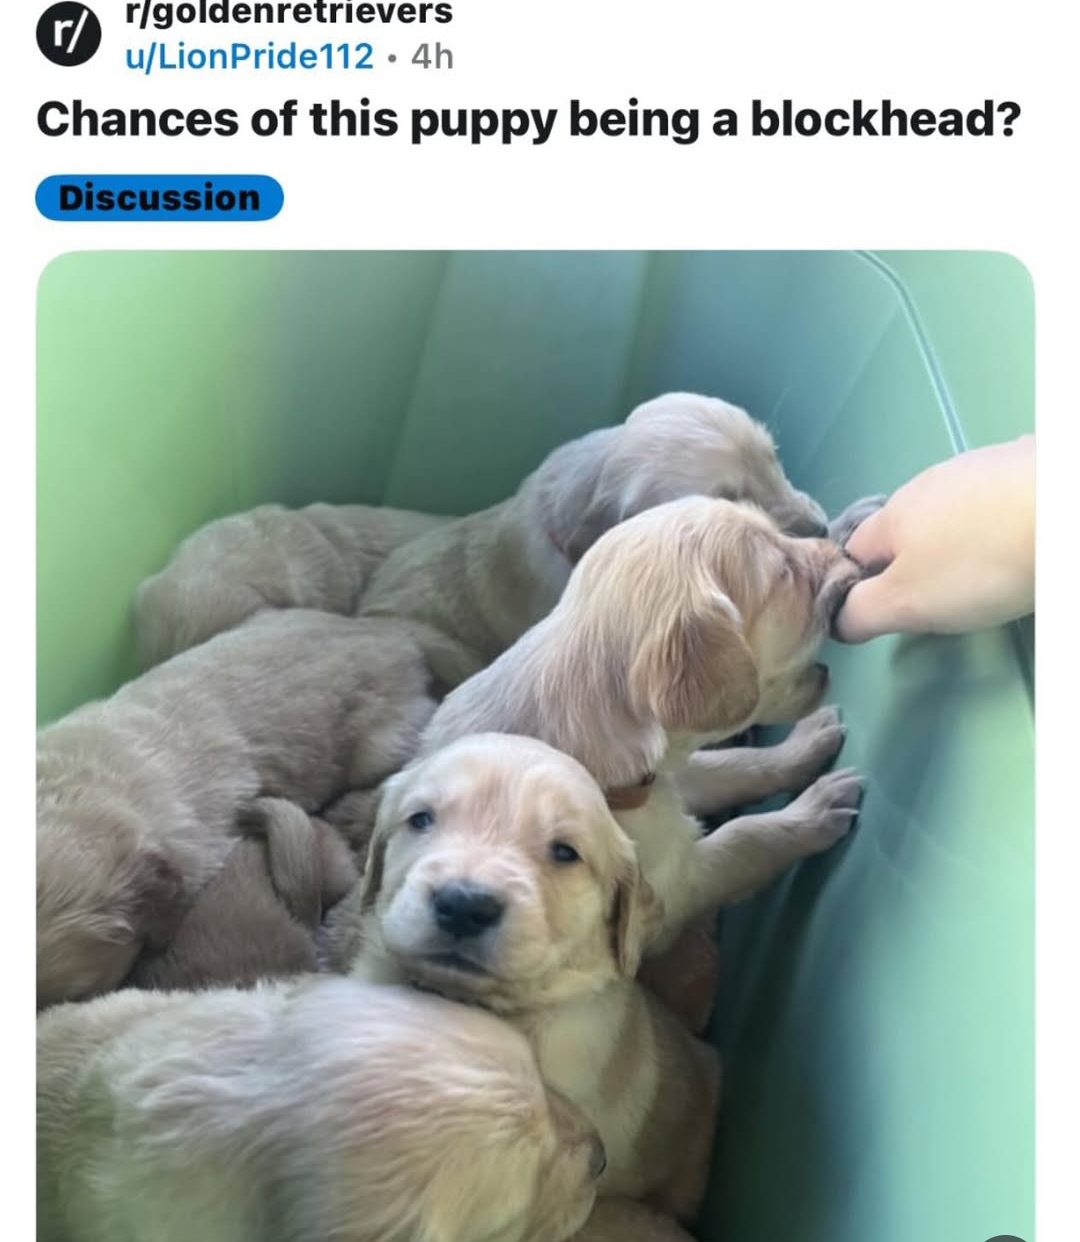Tap the r/ subreddit avatar icon
This screenshot has width=1080, height=1242.
(68, 35)
